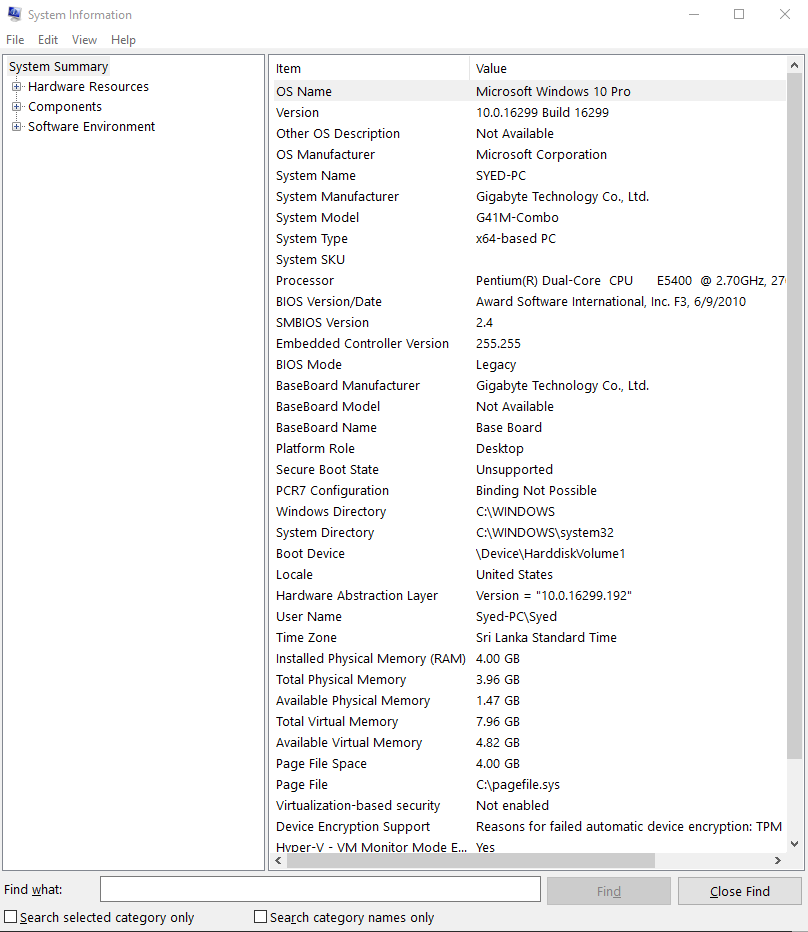The width and height of the screenshot is (808, 932).
Task: Open the View menu
Action: pyautogui.click(x=84, y=40)
